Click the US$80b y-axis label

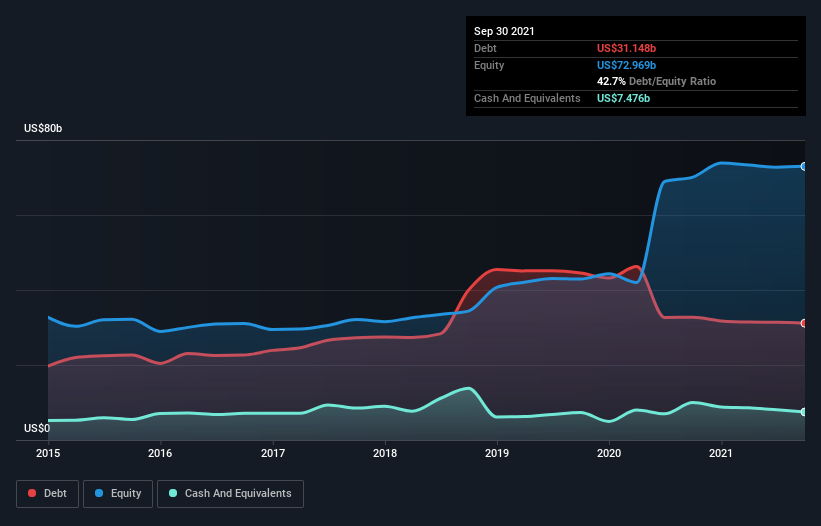point(43,128)
